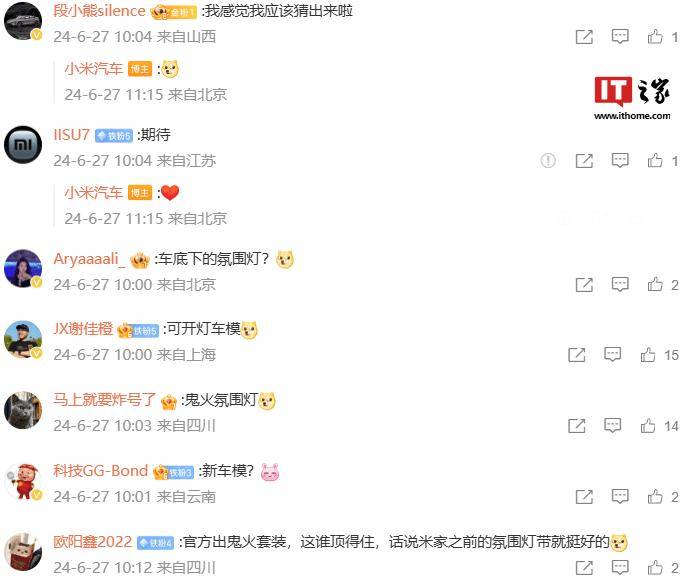Repost JX谢佳橙's 可开灯车模 comment
Image resolution: width=685 pixels, height=583 pixels.
pyautogui.click(x=577, y=355)
